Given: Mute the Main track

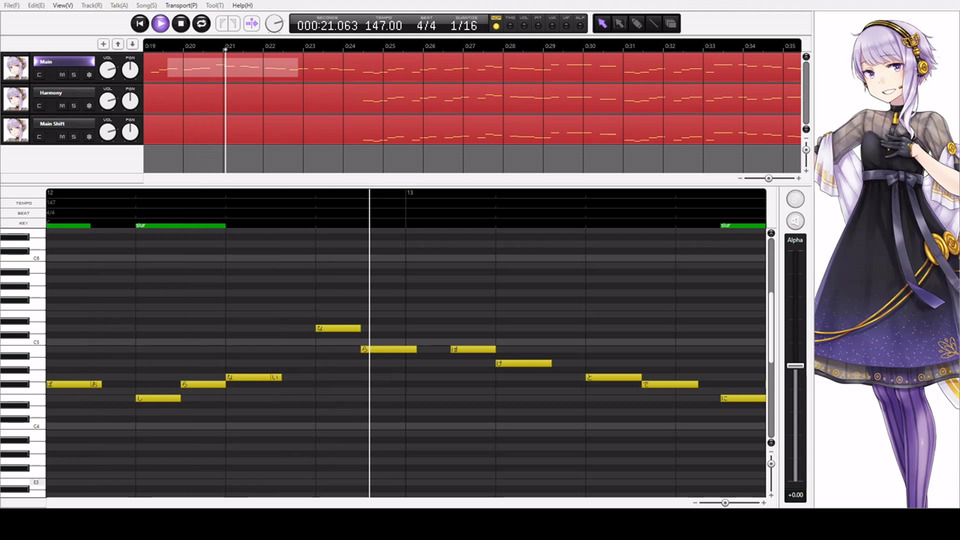Looking at the screenshot, I should 62,75.
